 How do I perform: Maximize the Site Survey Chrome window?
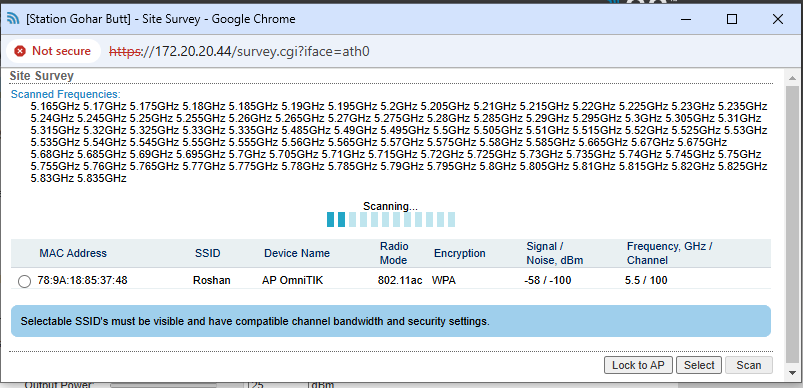[732, 19]
